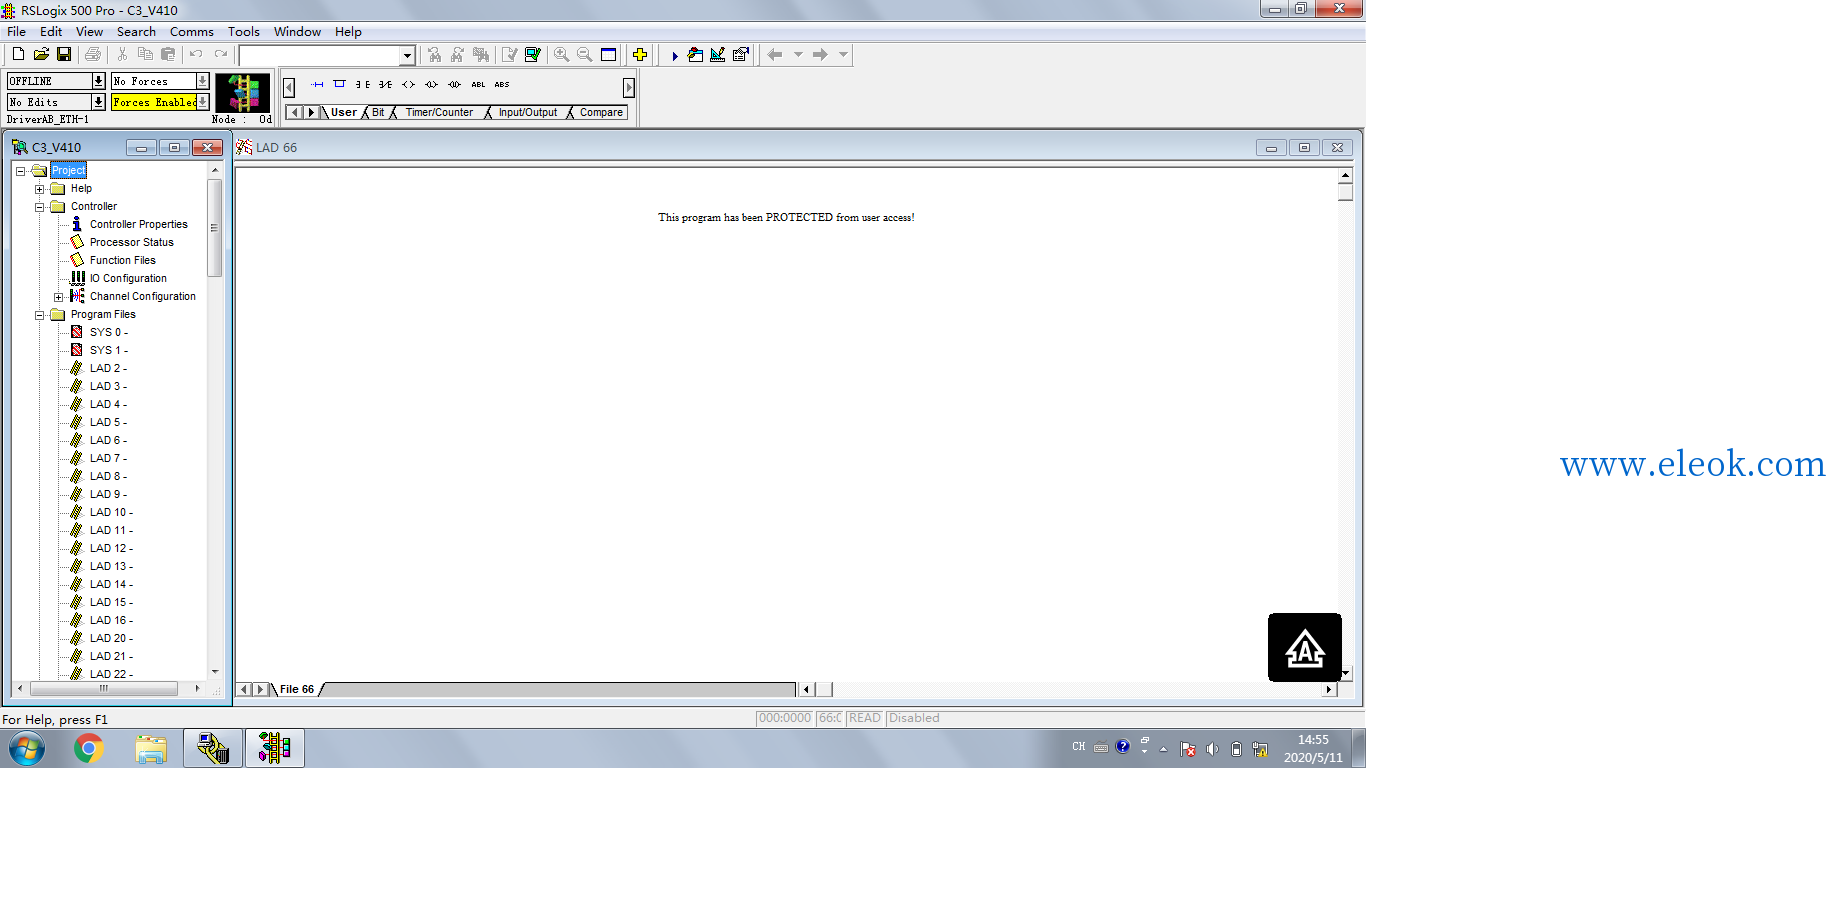Open the toolbar search combo box dropdown

pyautogui.click(x=407, y=56)
